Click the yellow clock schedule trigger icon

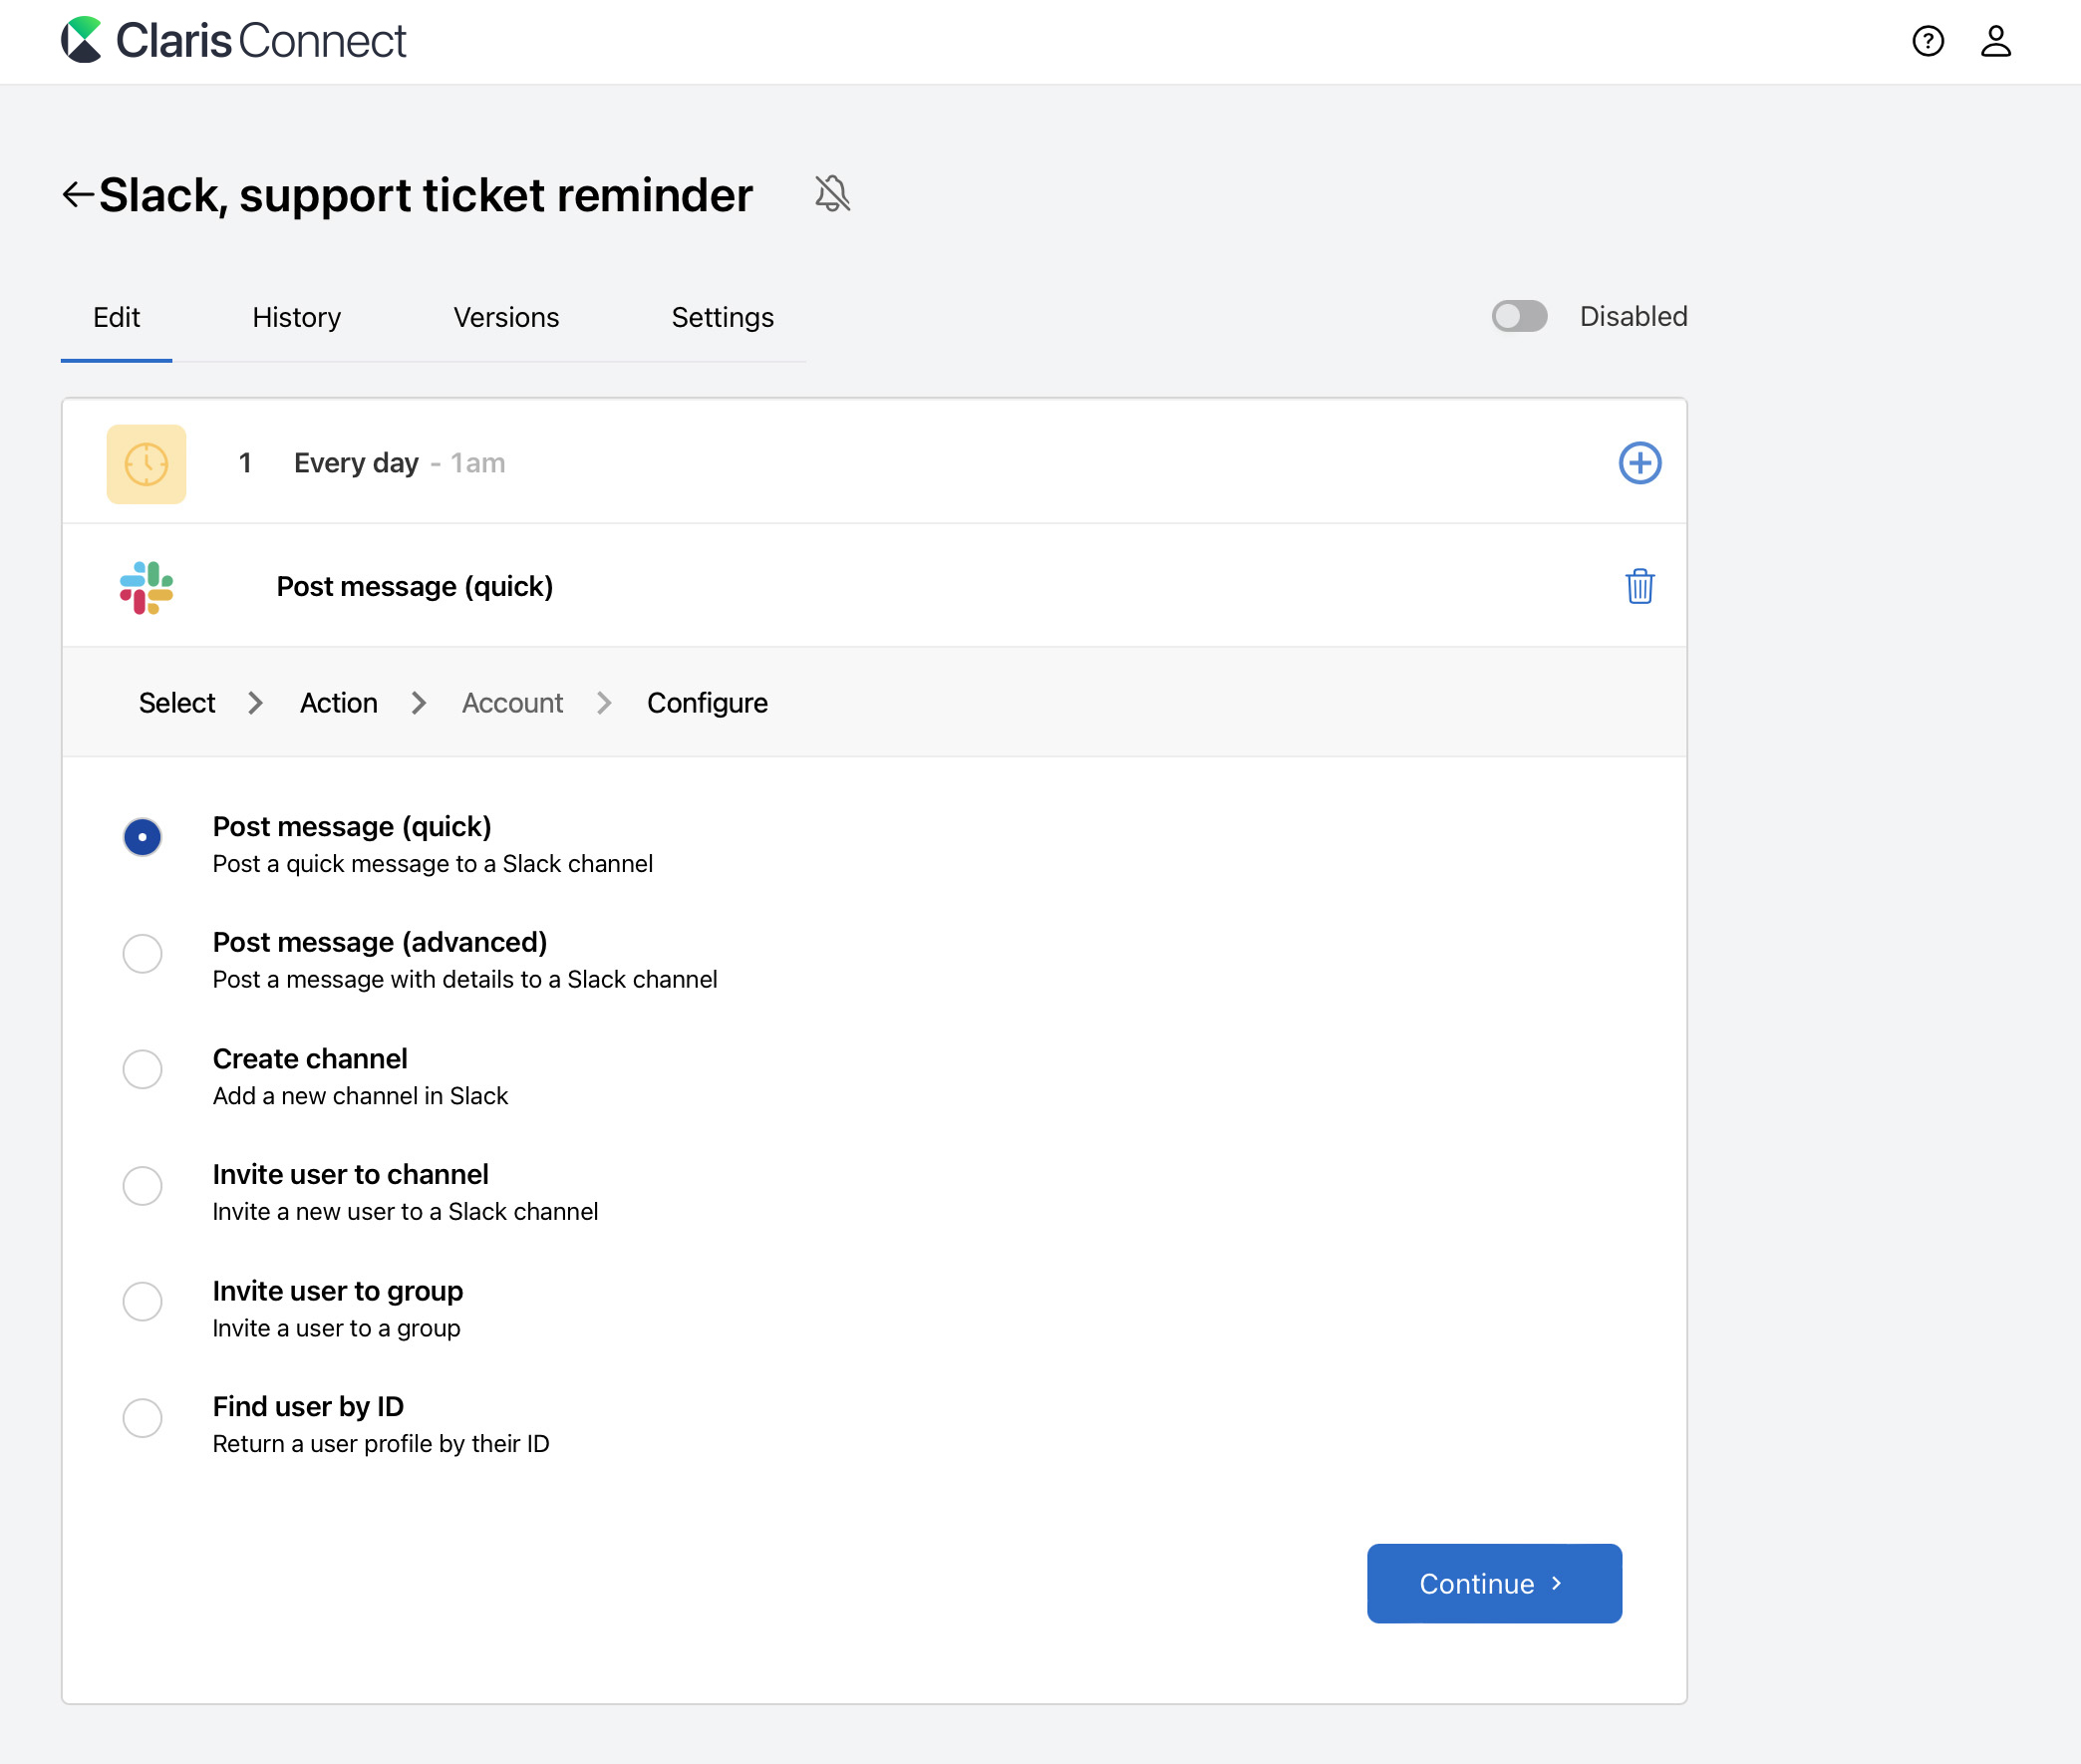(x=146, y=464)
